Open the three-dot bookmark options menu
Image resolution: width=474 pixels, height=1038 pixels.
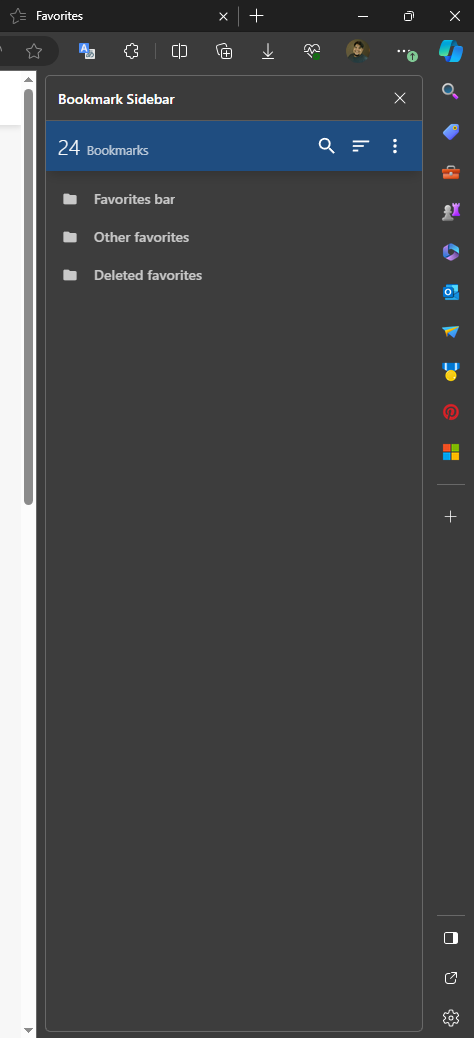coord(395,146)
